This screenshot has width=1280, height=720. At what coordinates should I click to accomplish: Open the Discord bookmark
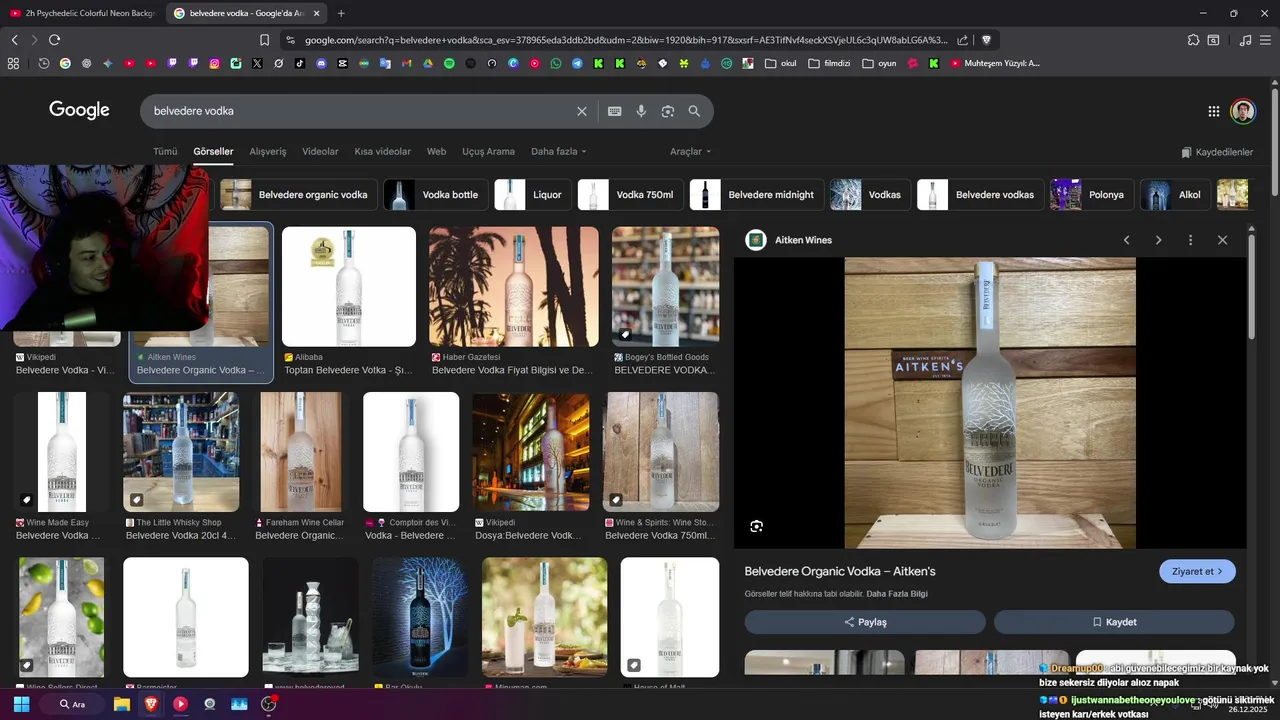(321, 63)
